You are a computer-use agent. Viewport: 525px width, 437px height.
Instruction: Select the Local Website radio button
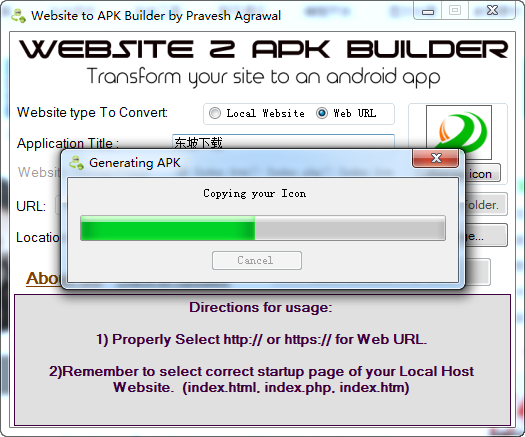click(x=215, y=113)
